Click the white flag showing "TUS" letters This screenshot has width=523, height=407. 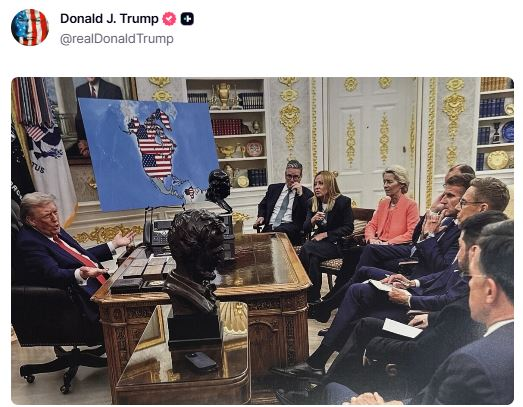(50, 170)
